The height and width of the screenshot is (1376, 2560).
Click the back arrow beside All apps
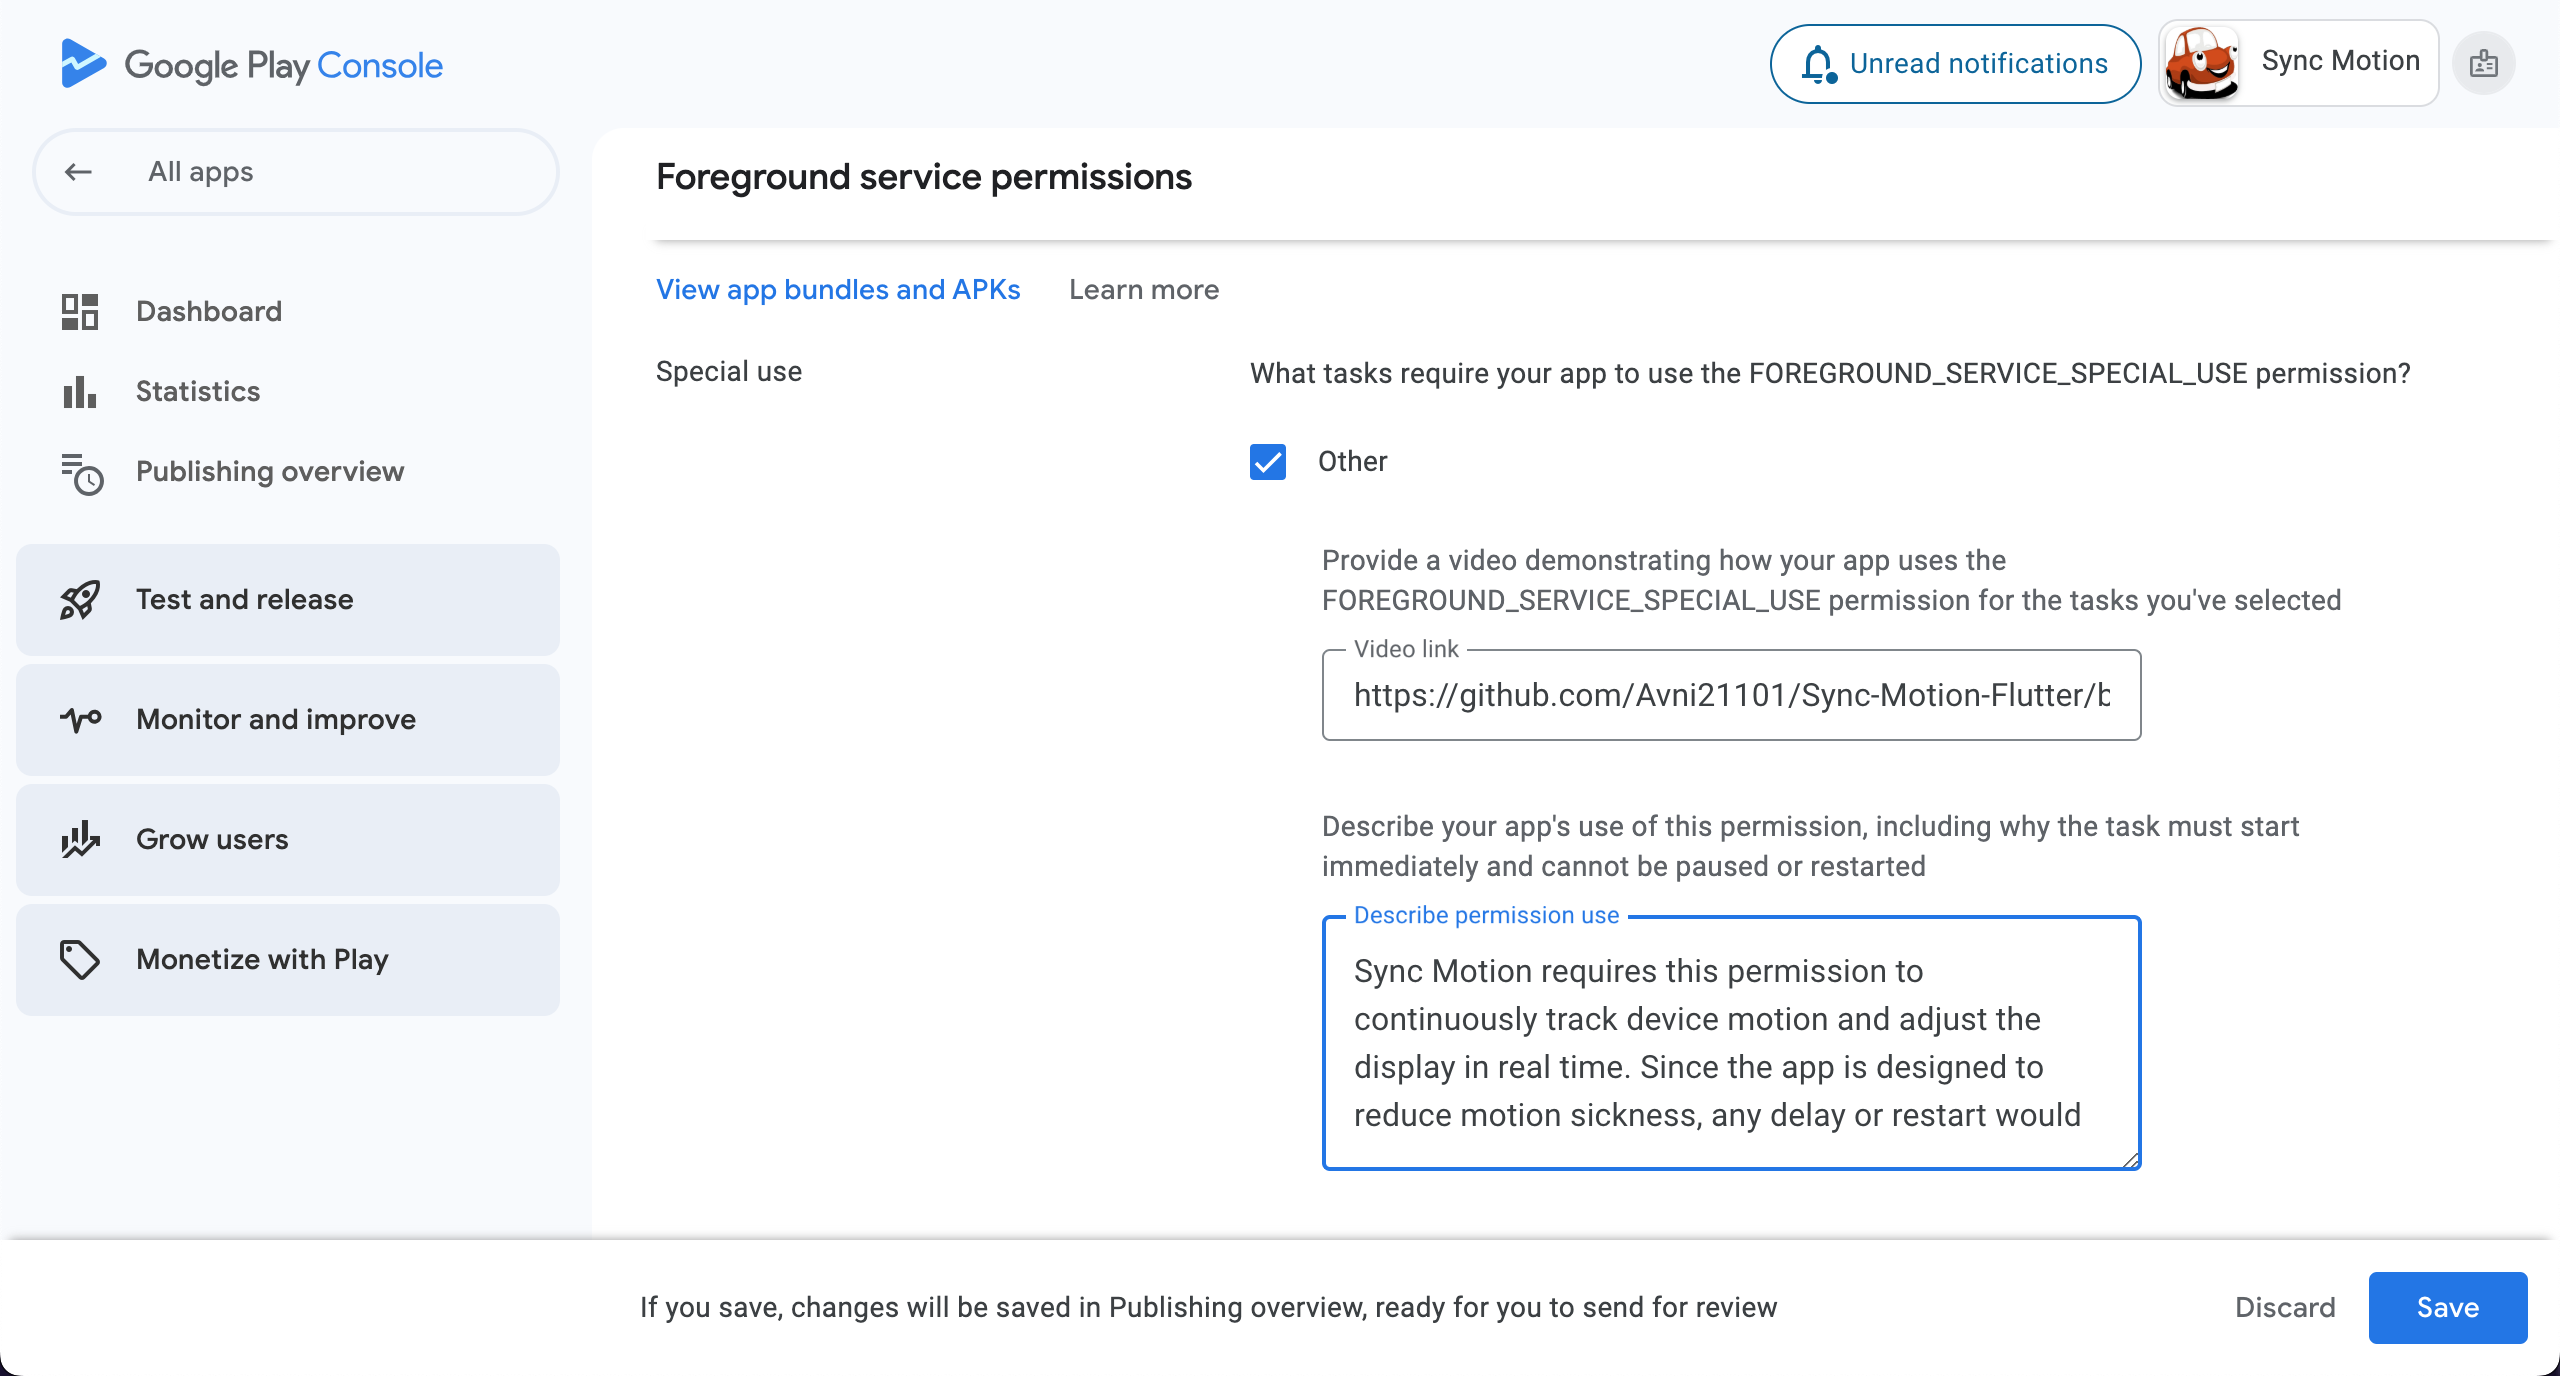tap(78, 172)
